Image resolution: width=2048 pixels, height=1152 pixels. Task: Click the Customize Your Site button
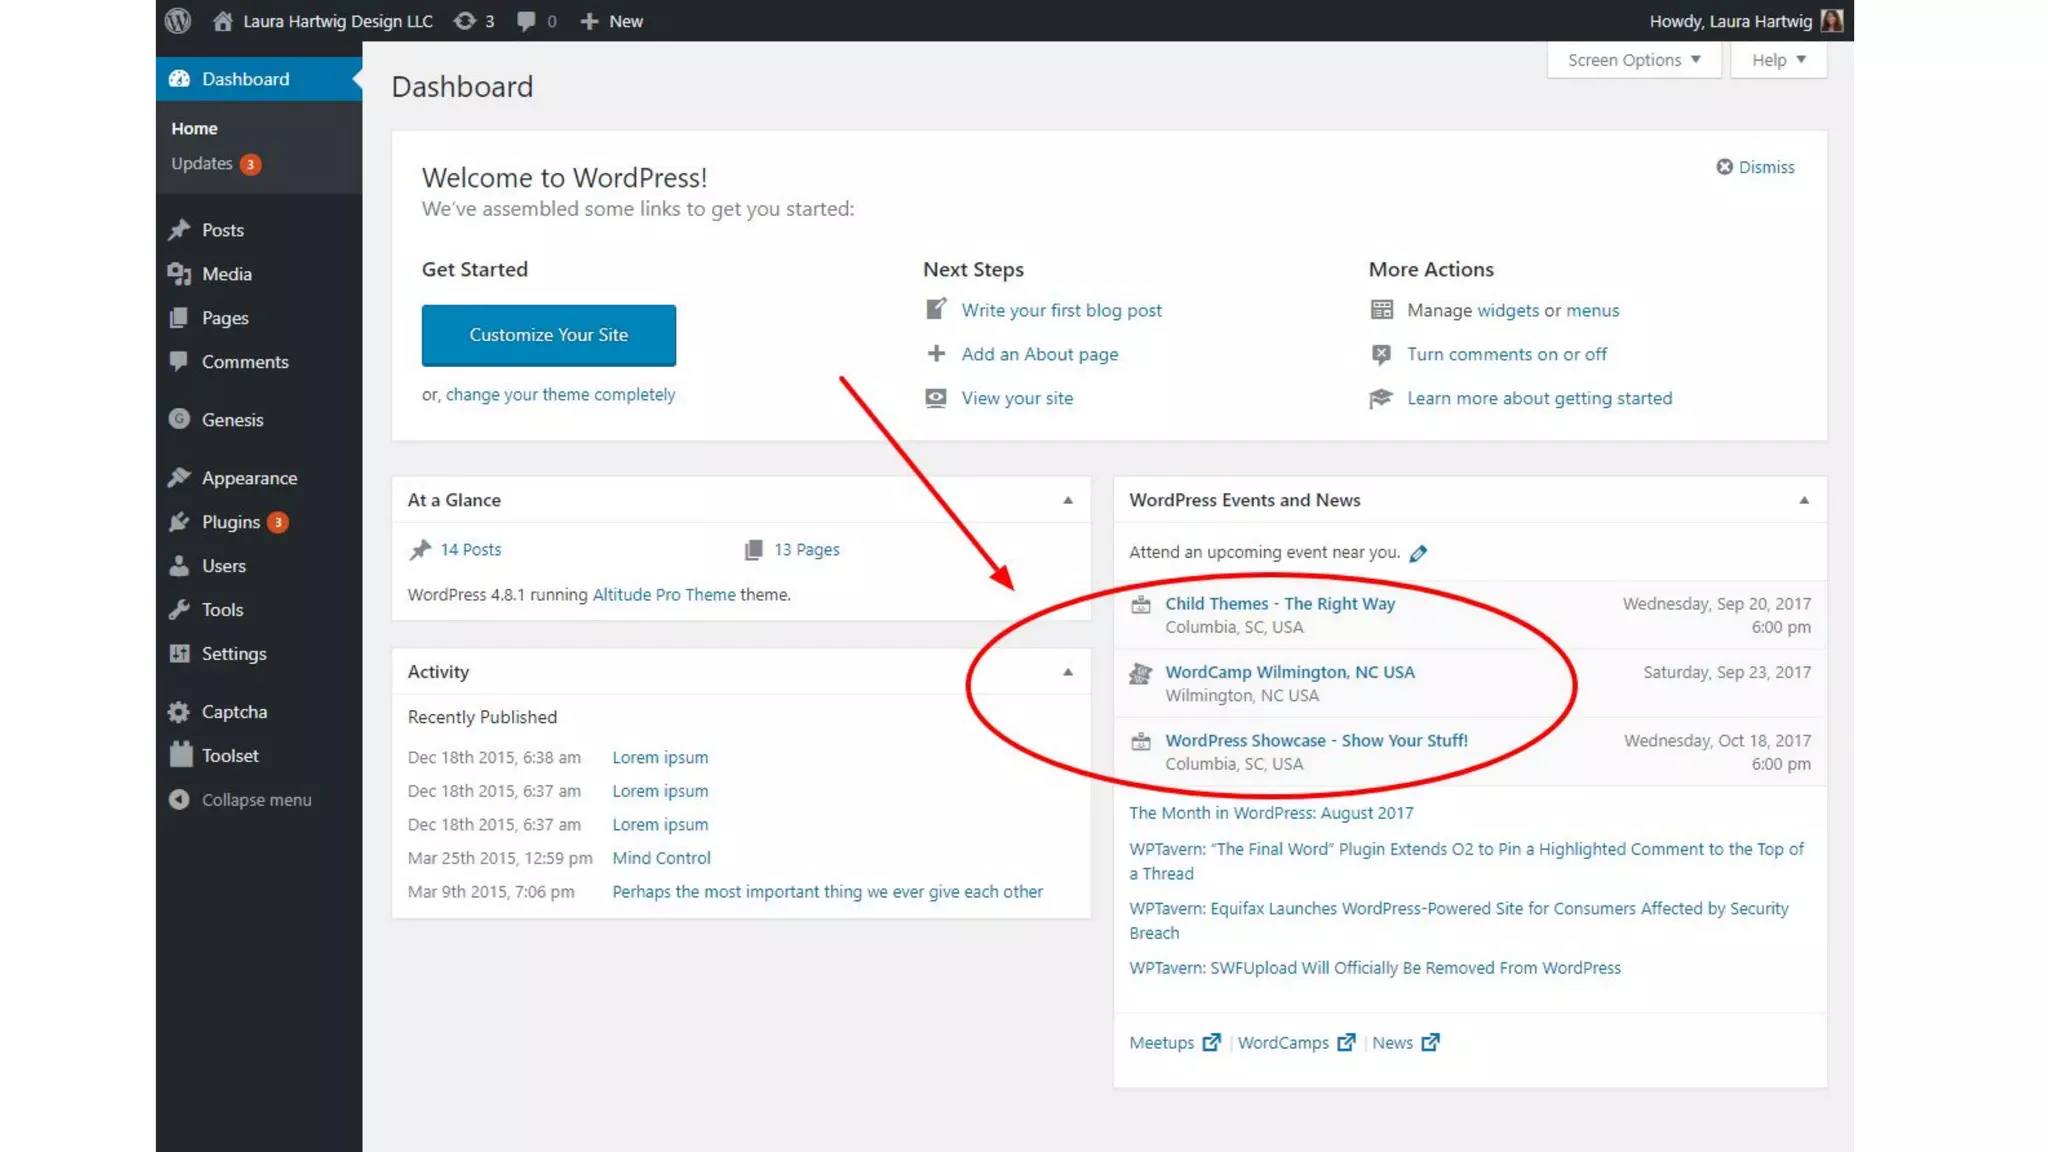click(548, 335)
